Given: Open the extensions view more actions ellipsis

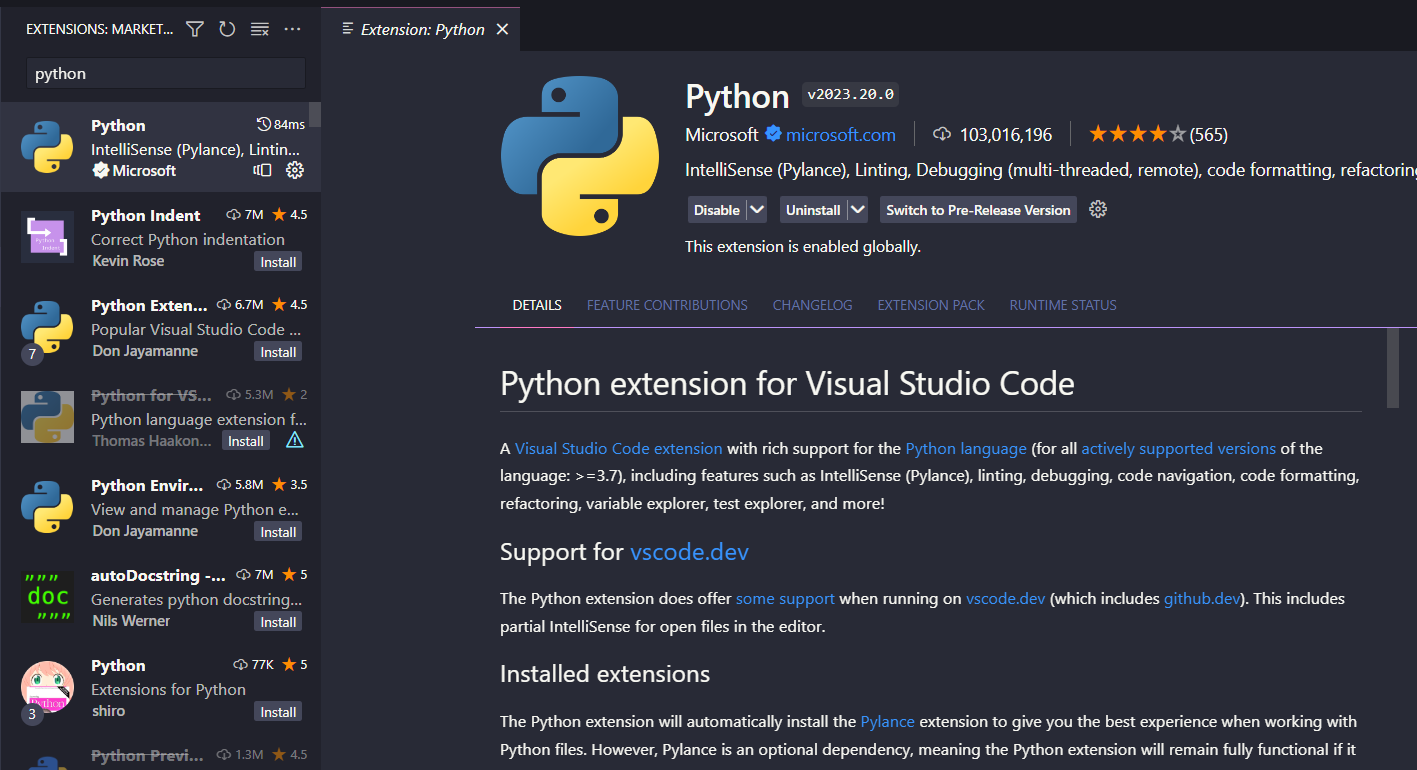Looking at the screenshot, I should 292,29.
